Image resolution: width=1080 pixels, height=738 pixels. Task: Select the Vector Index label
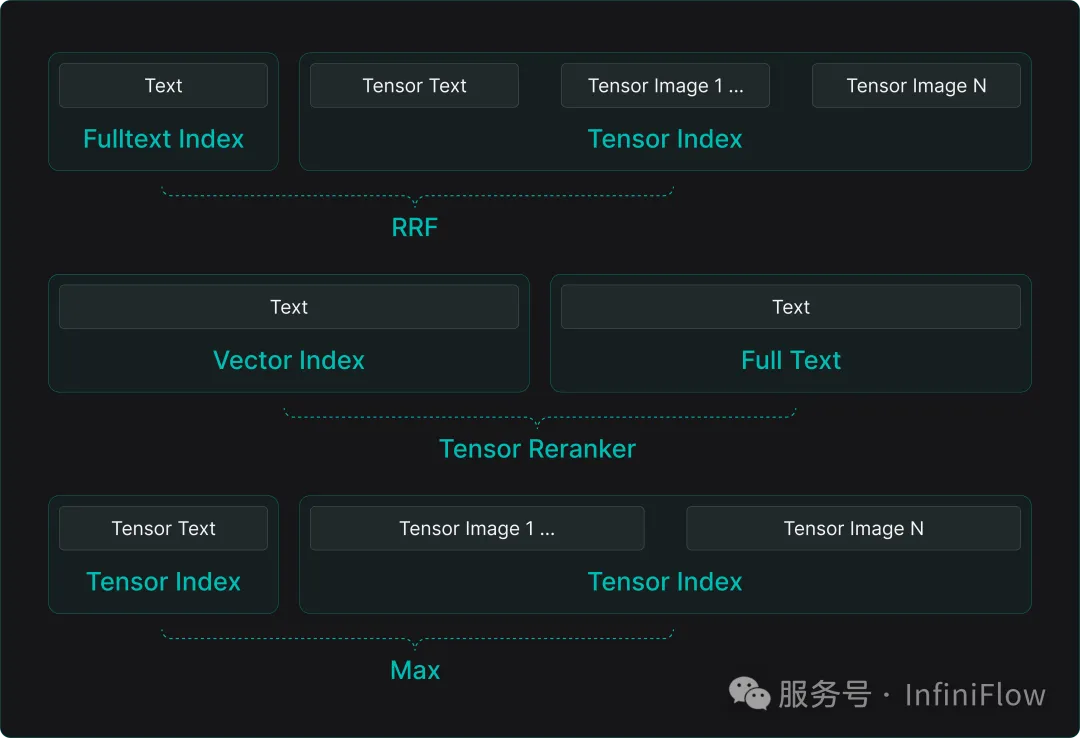289,360
